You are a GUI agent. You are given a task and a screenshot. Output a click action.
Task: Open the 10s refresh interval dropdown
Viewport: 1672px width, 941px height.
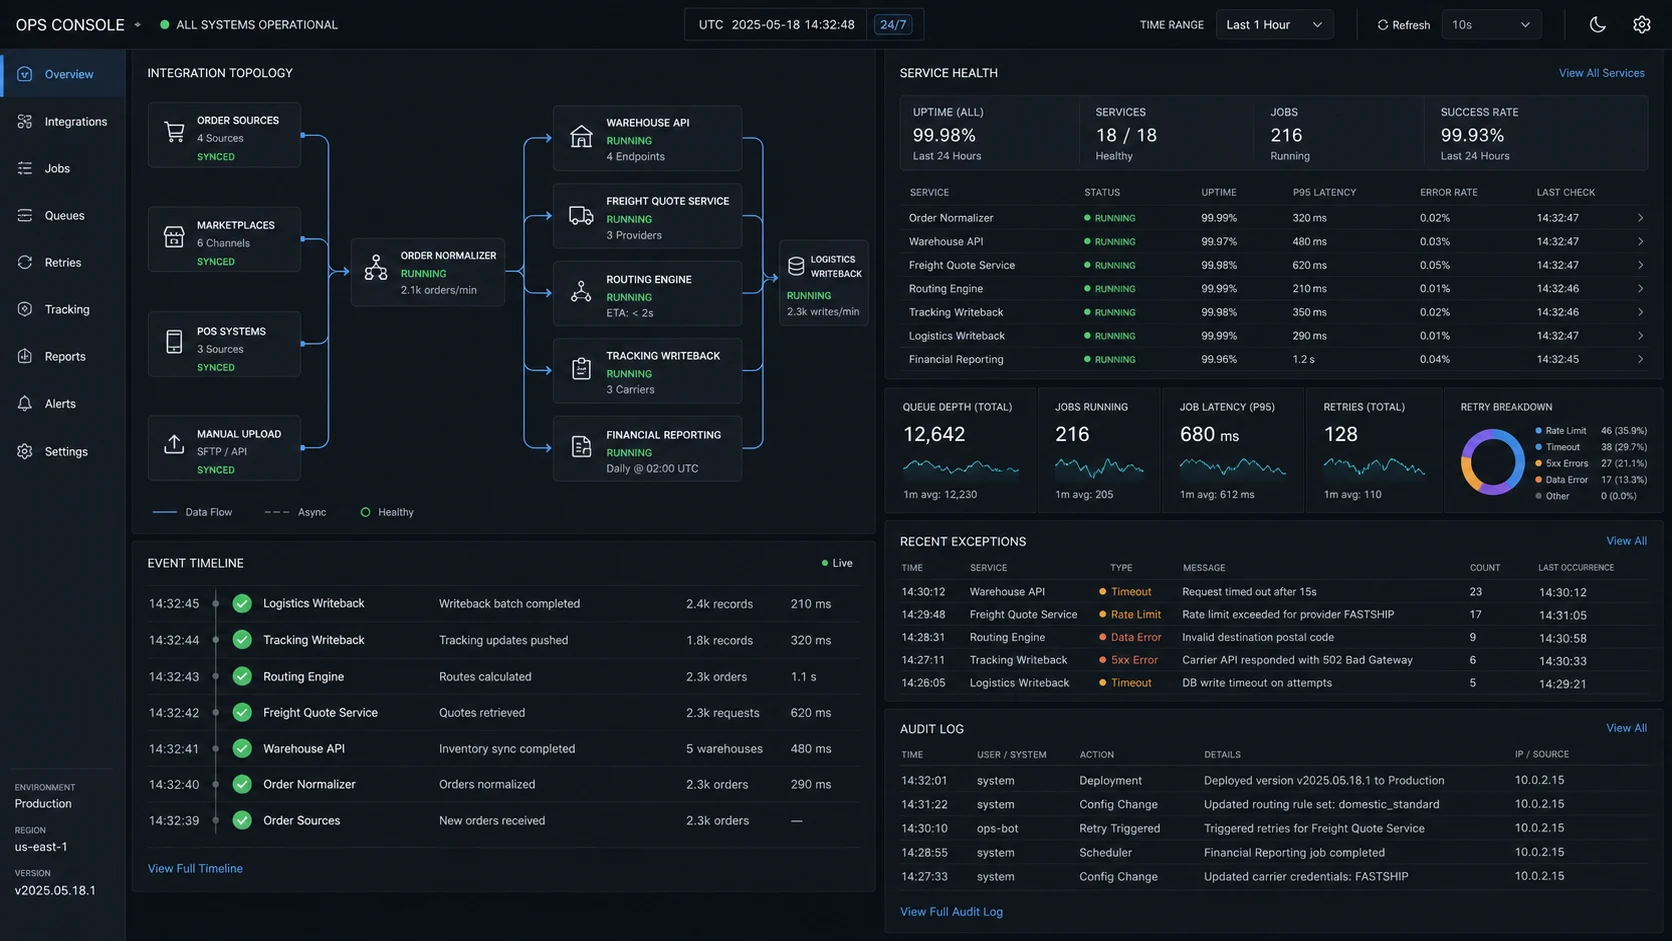(x=1490, y=25)
